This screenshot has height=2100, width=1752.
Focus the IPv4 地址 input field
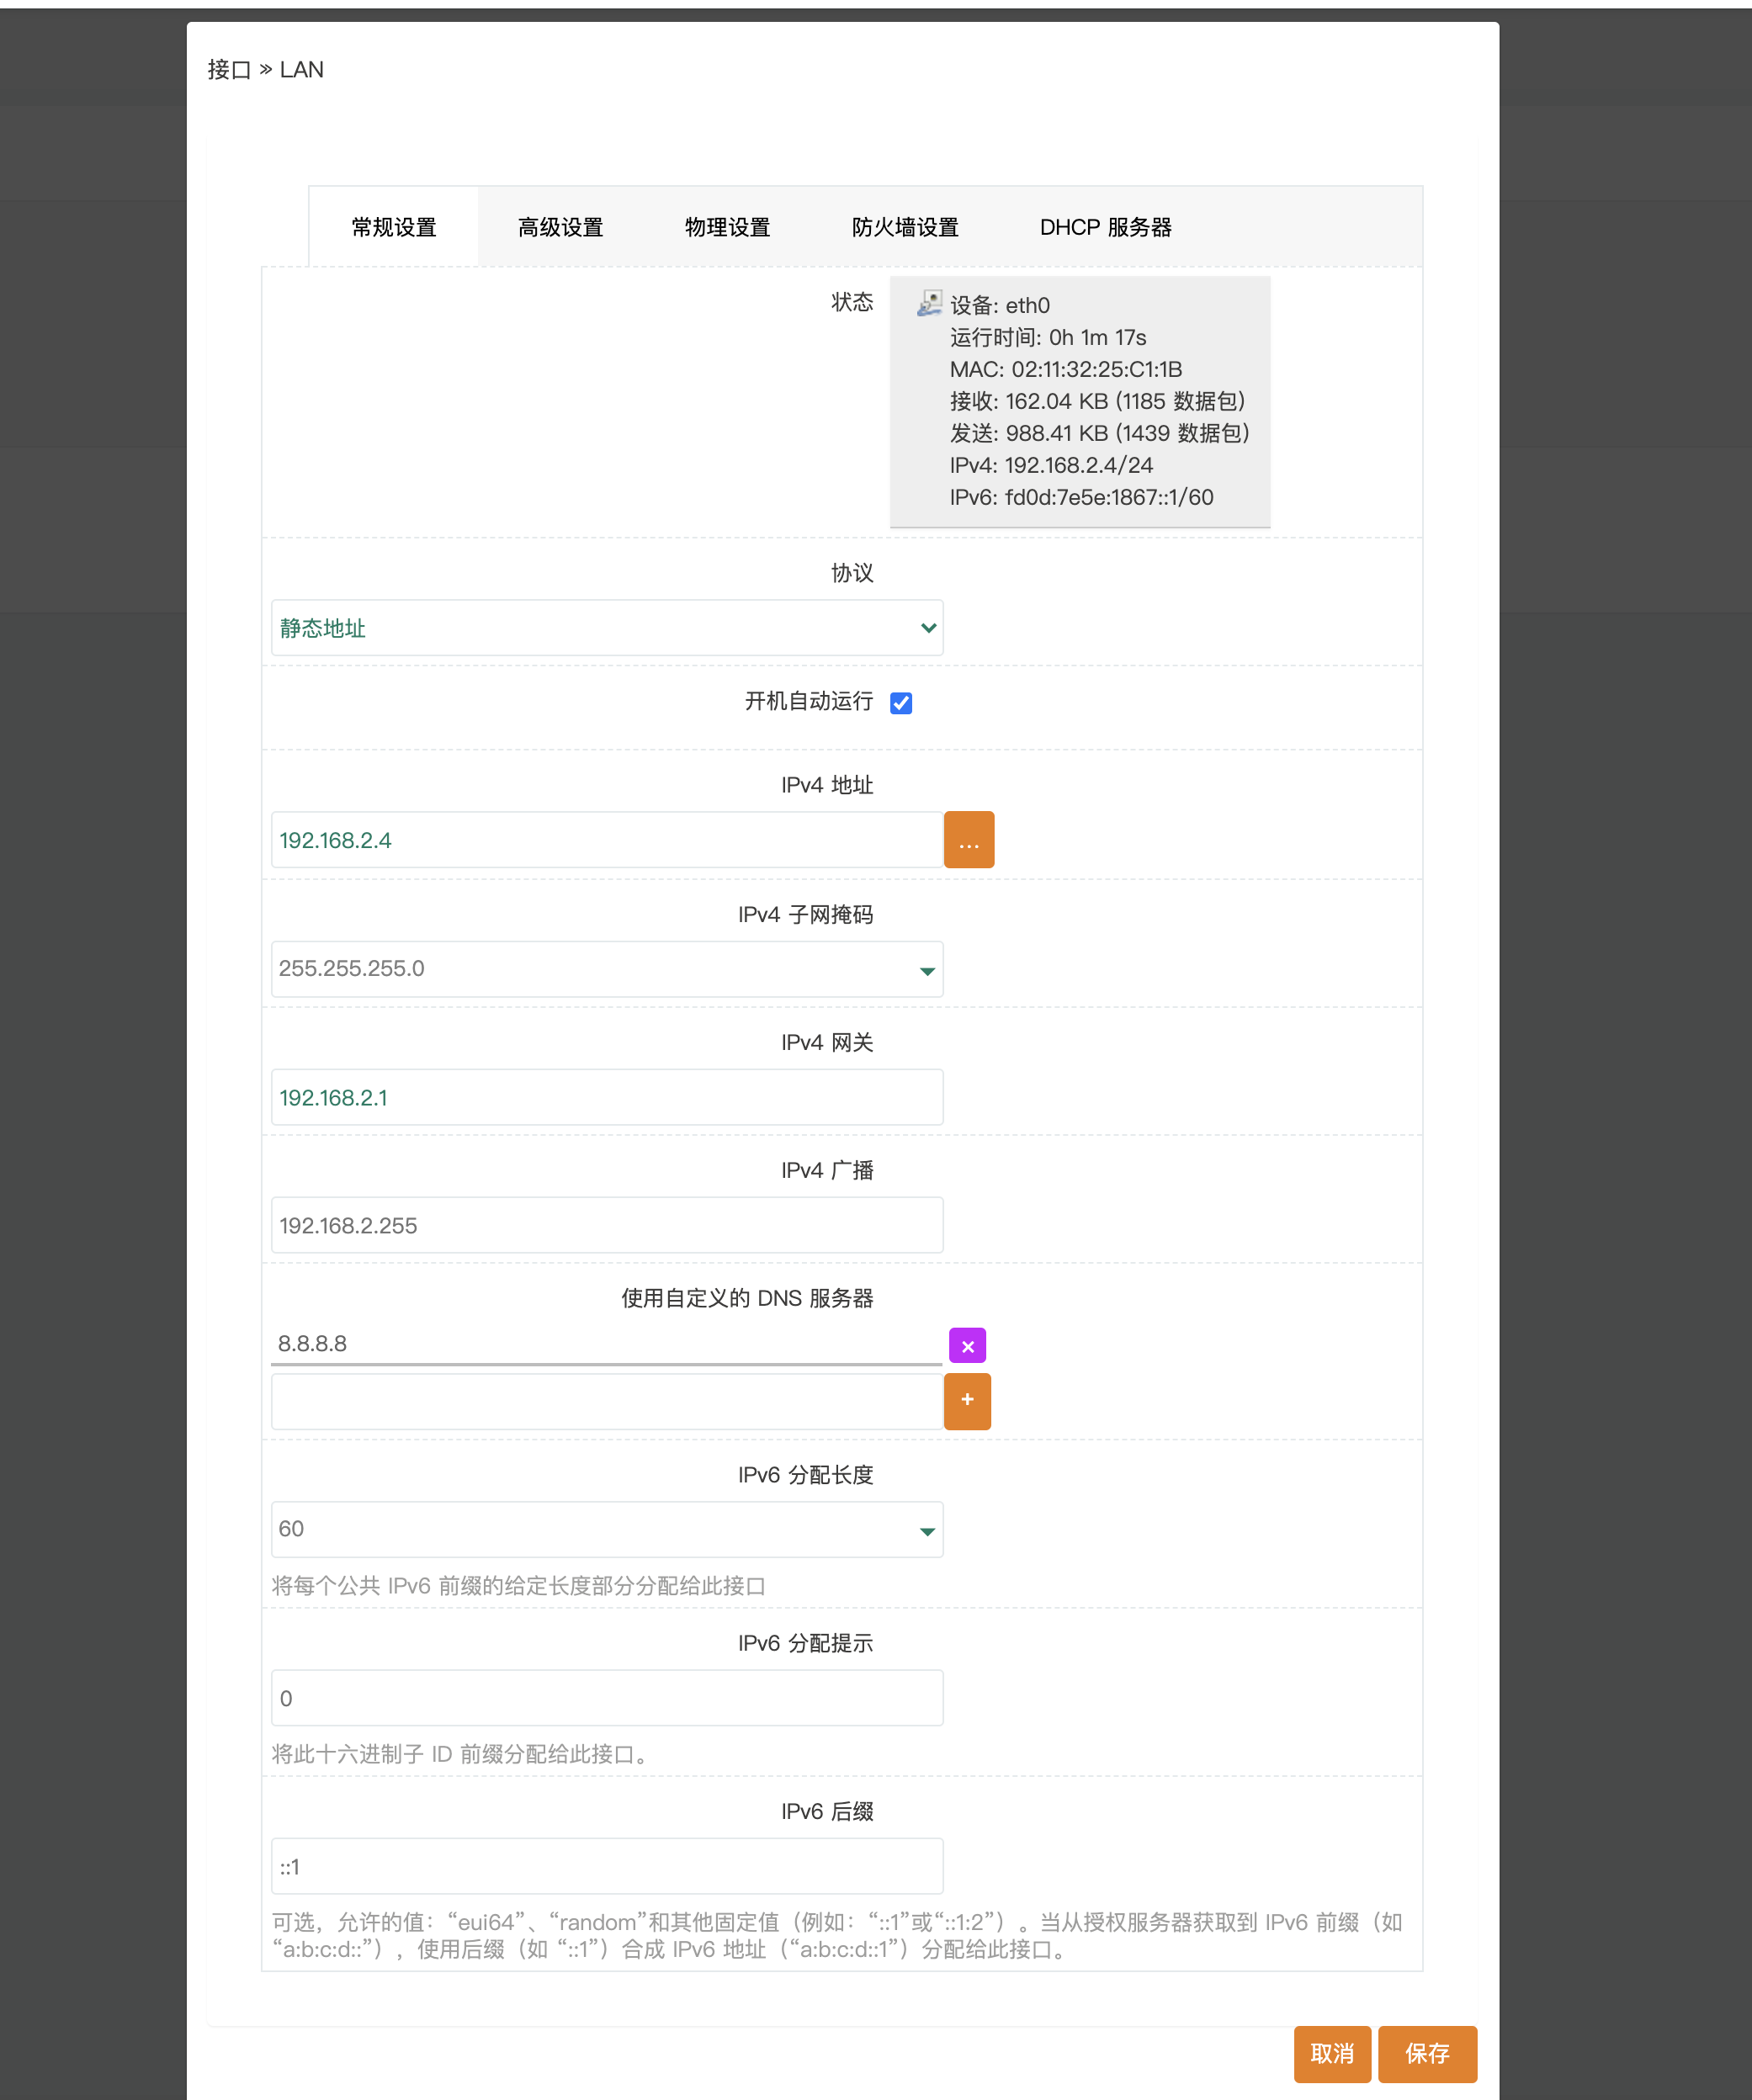607,840
